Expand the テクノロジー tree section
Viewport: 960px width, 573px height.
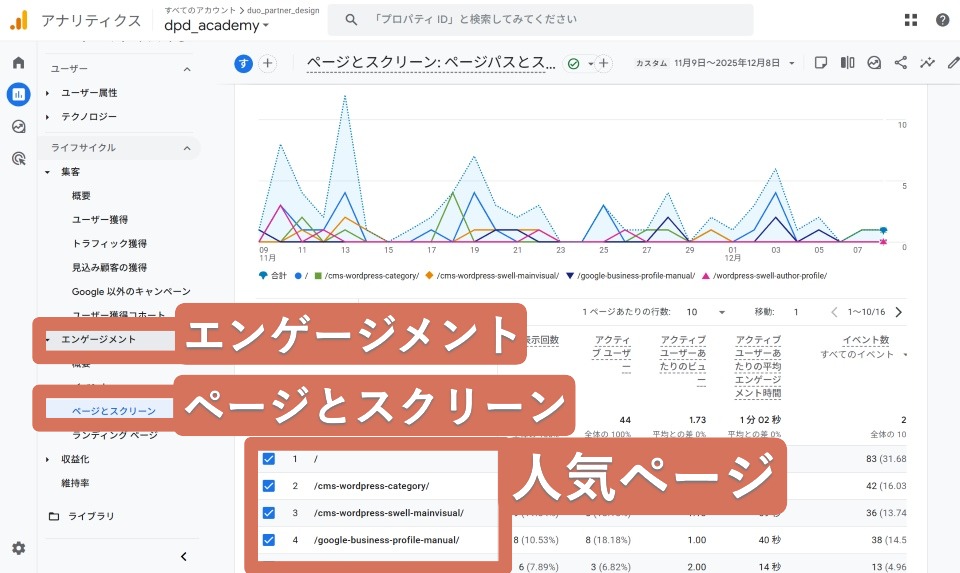pos(47,117)
